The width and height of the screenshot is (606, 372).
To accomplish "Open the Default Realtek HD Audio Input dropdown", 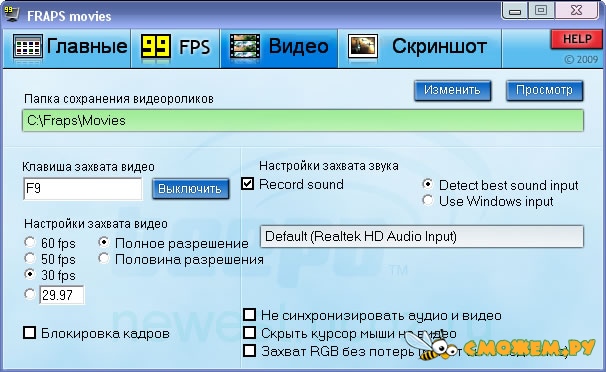I will tap(422, 236).
